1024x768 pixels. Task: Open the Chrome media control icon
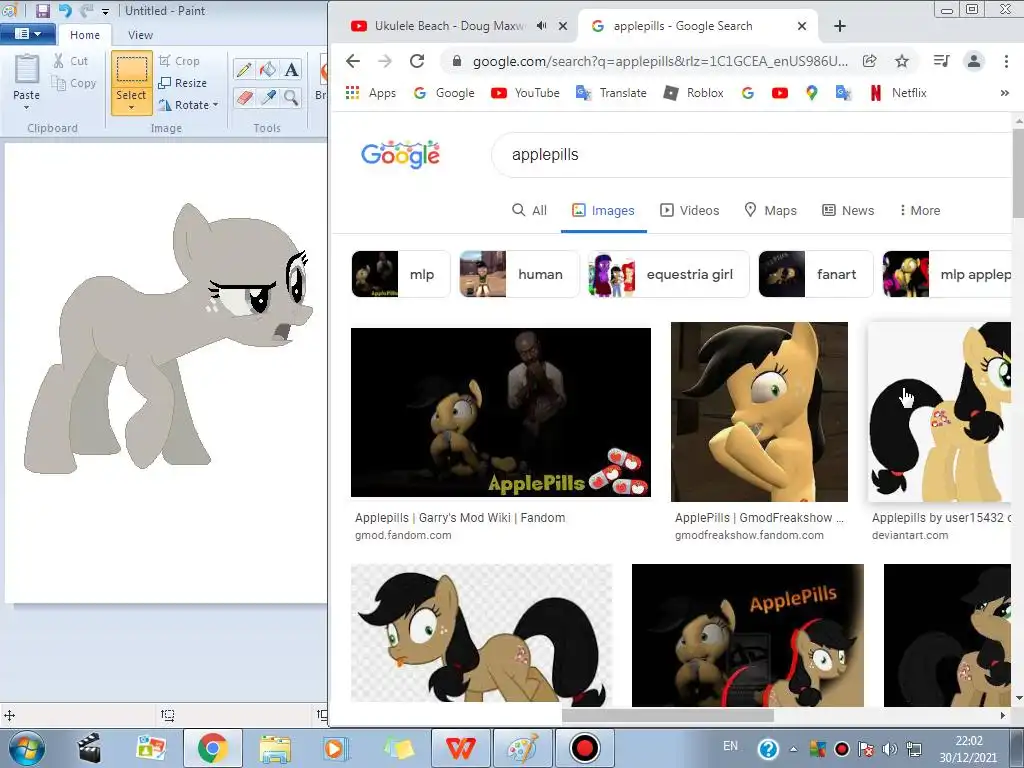click(x=941, y=61)
